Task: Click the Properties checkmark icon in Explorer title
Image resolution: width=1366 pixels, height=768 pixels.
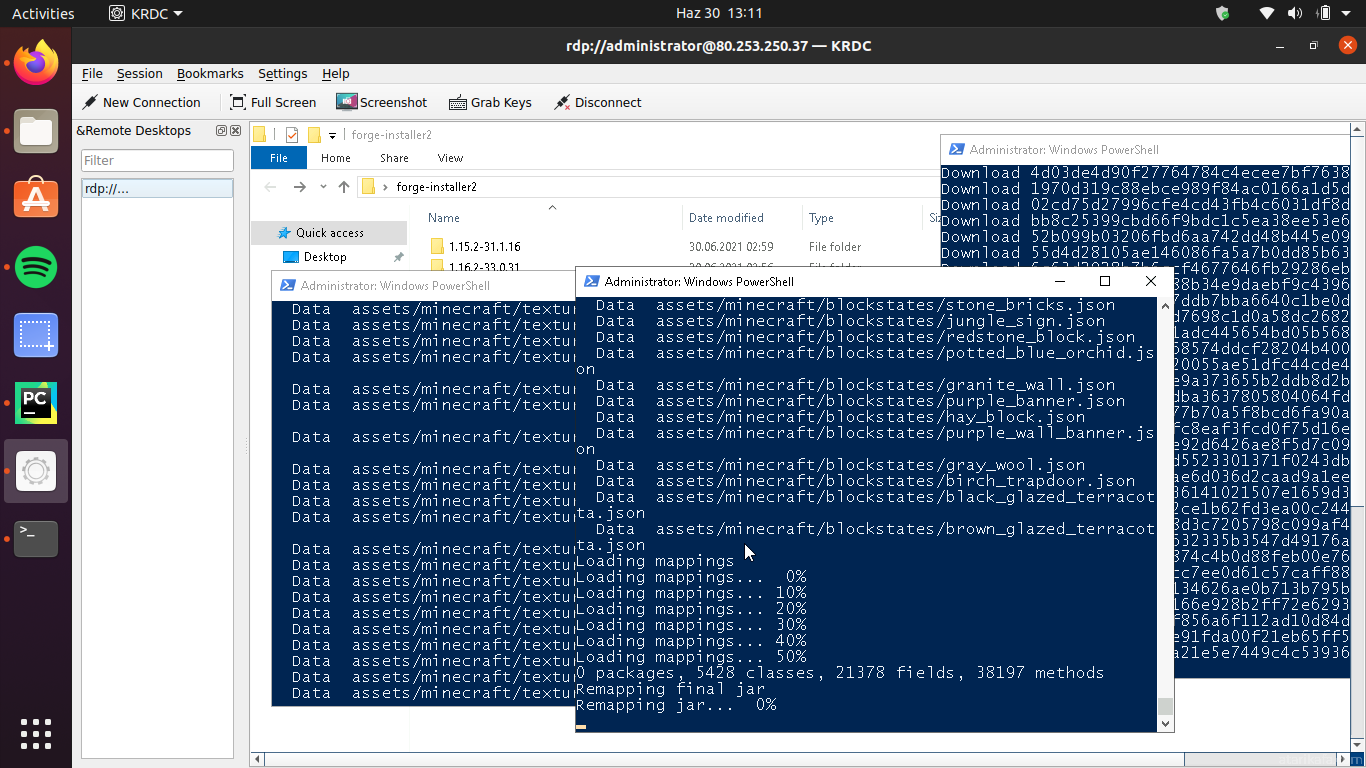Action: pos(292,135)
